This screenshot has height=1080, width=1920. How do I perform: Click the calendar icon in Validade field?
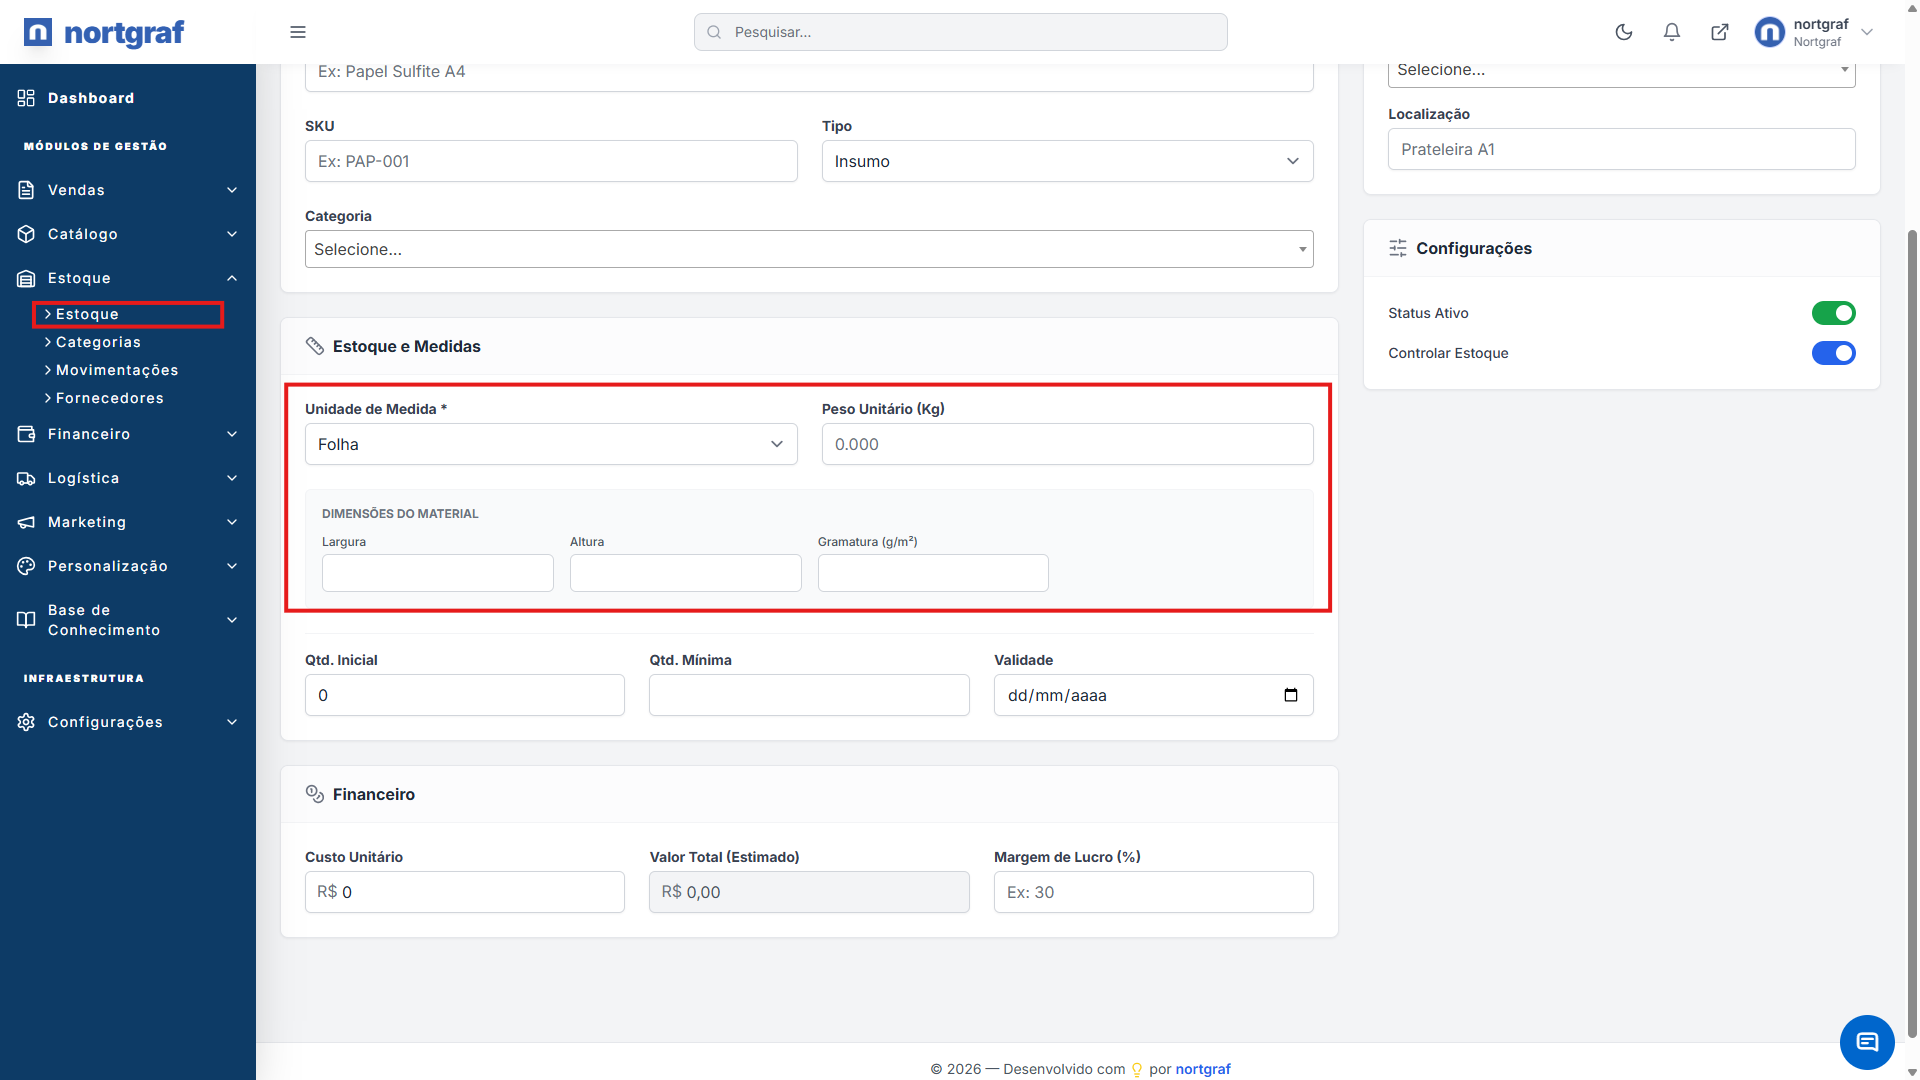click(1291, 695)
